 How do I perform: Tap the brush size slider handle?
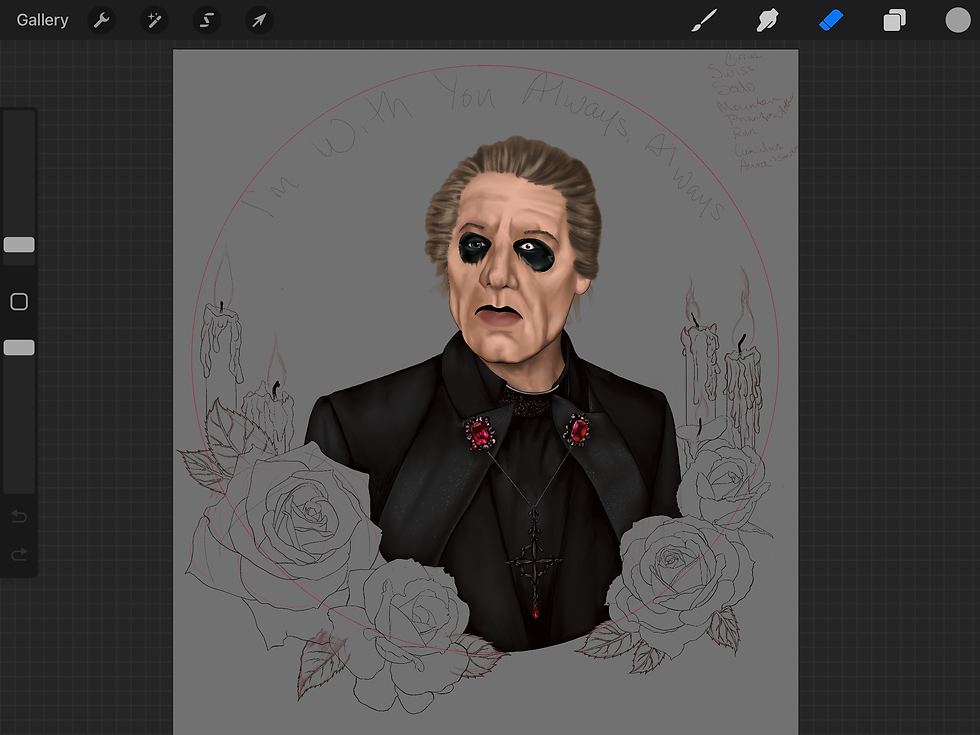(x=19, y=244)
